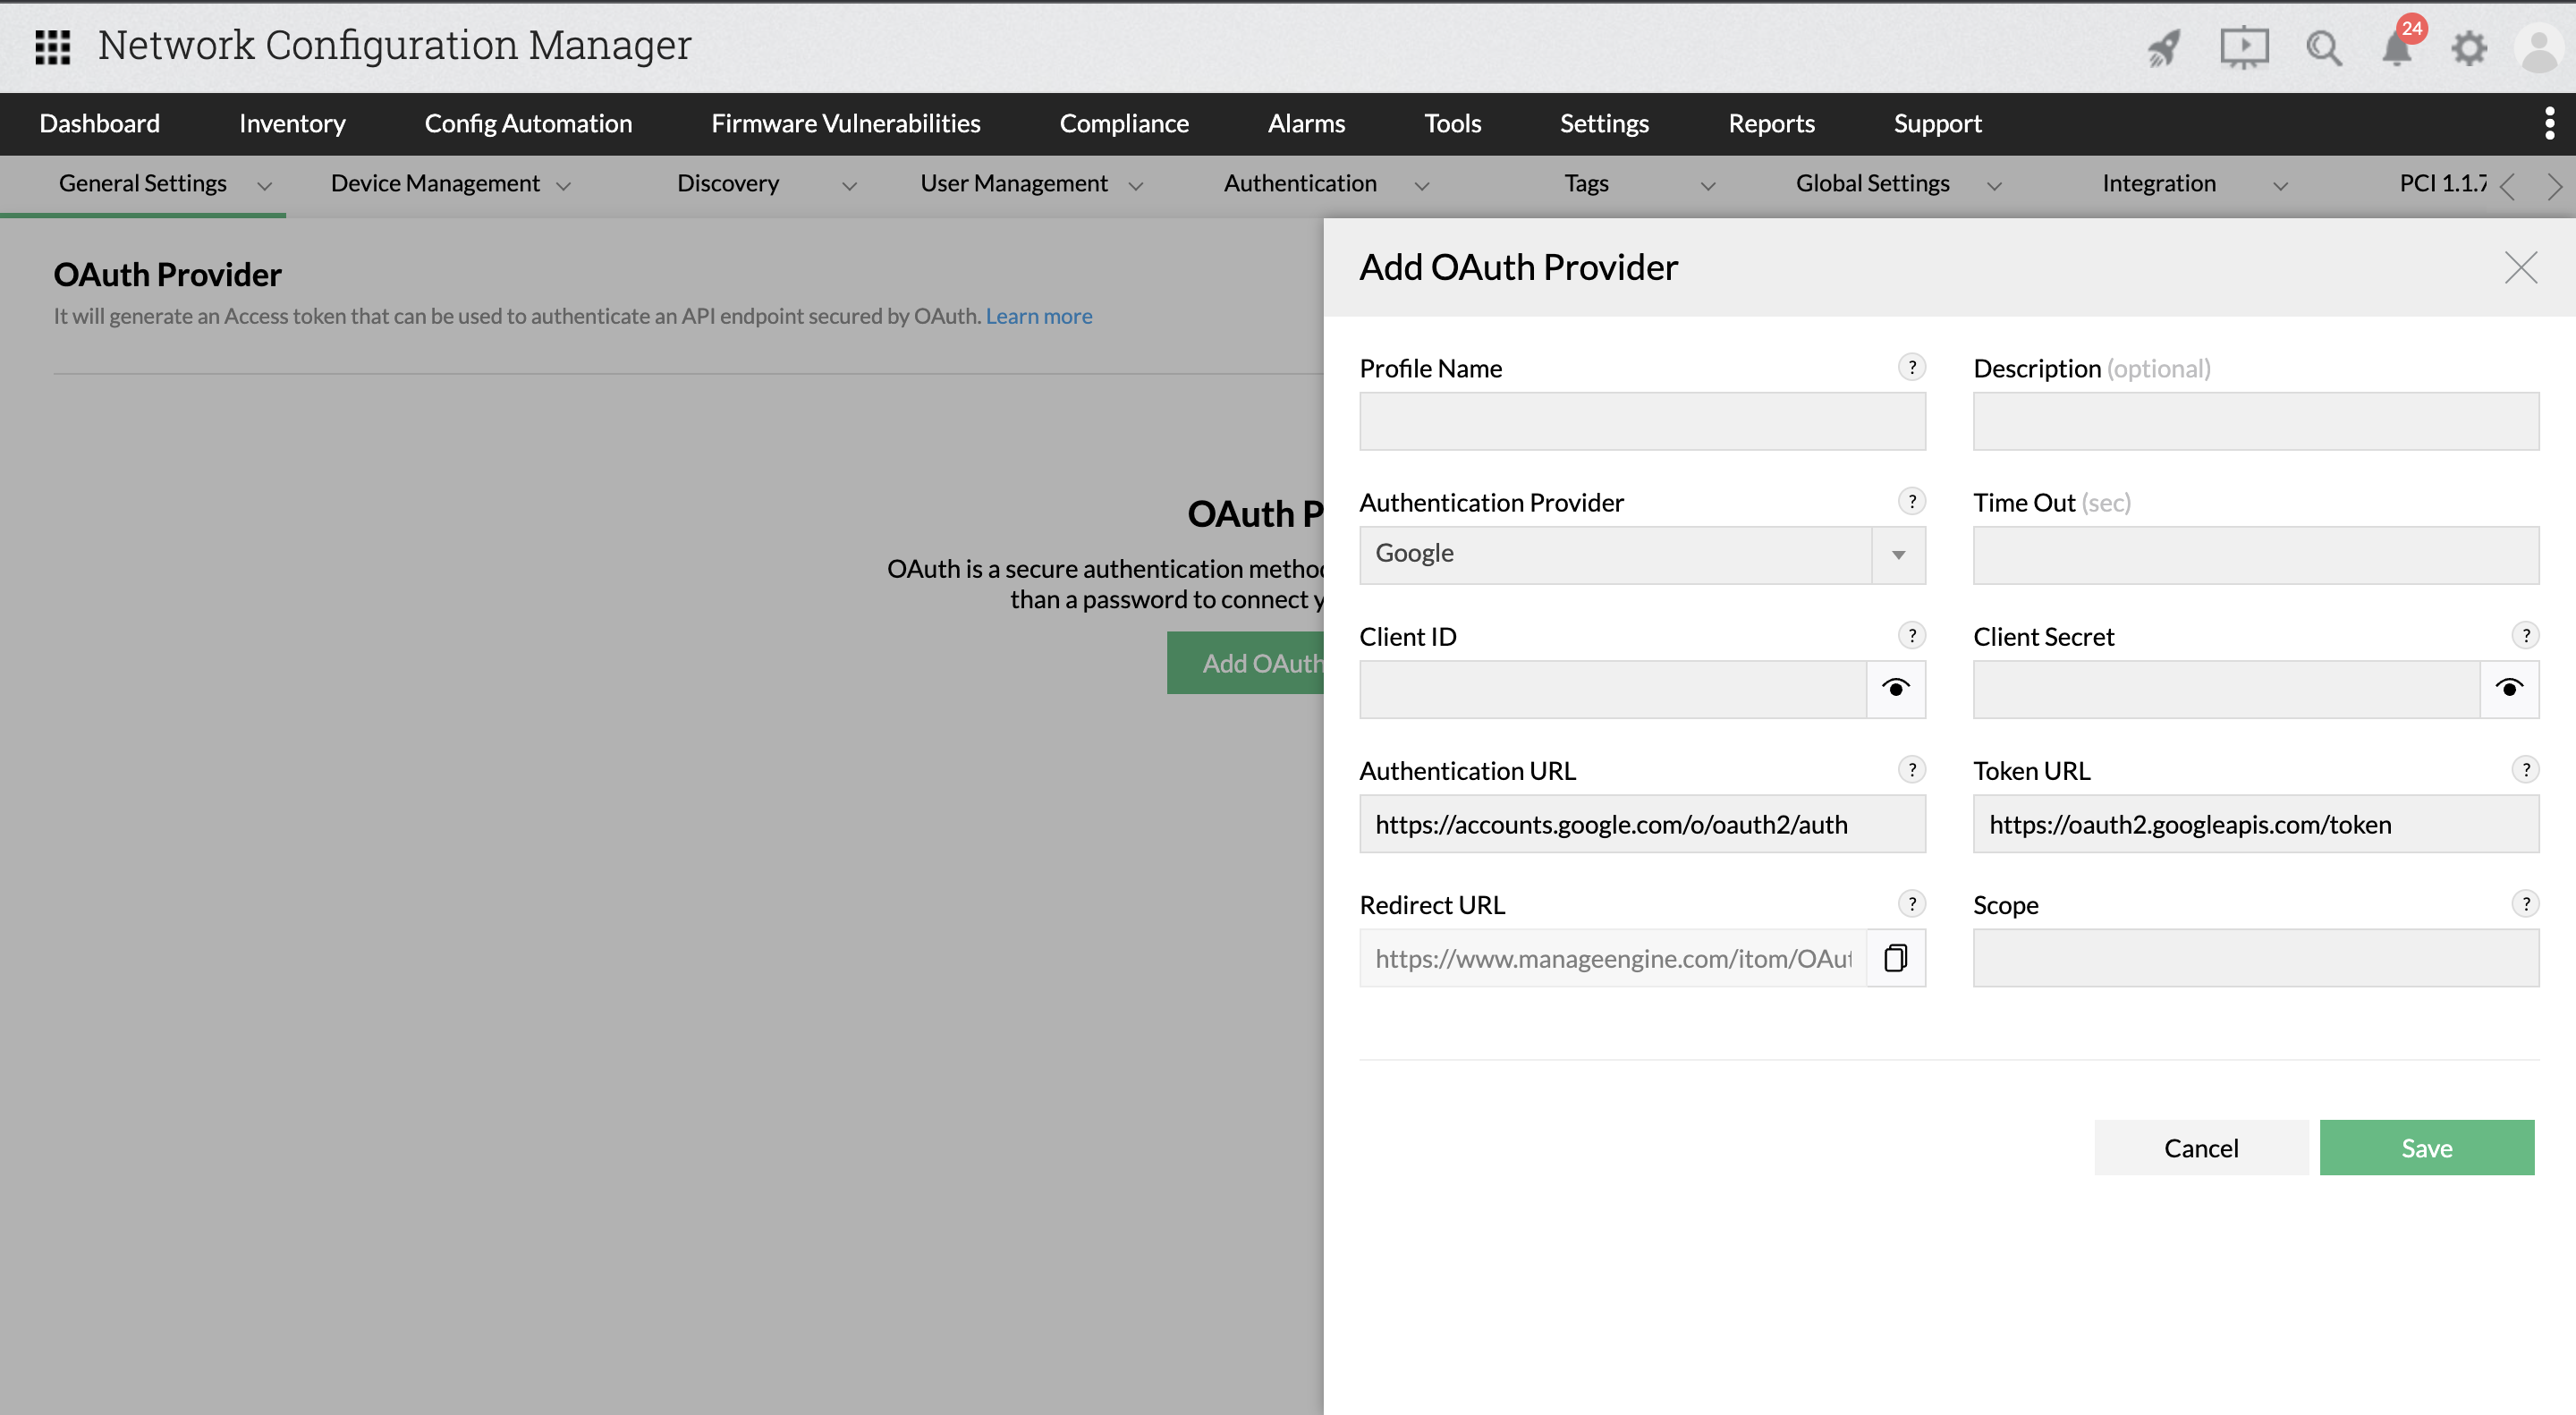Click the settings gear icon in header

[x=2469, y=47]
